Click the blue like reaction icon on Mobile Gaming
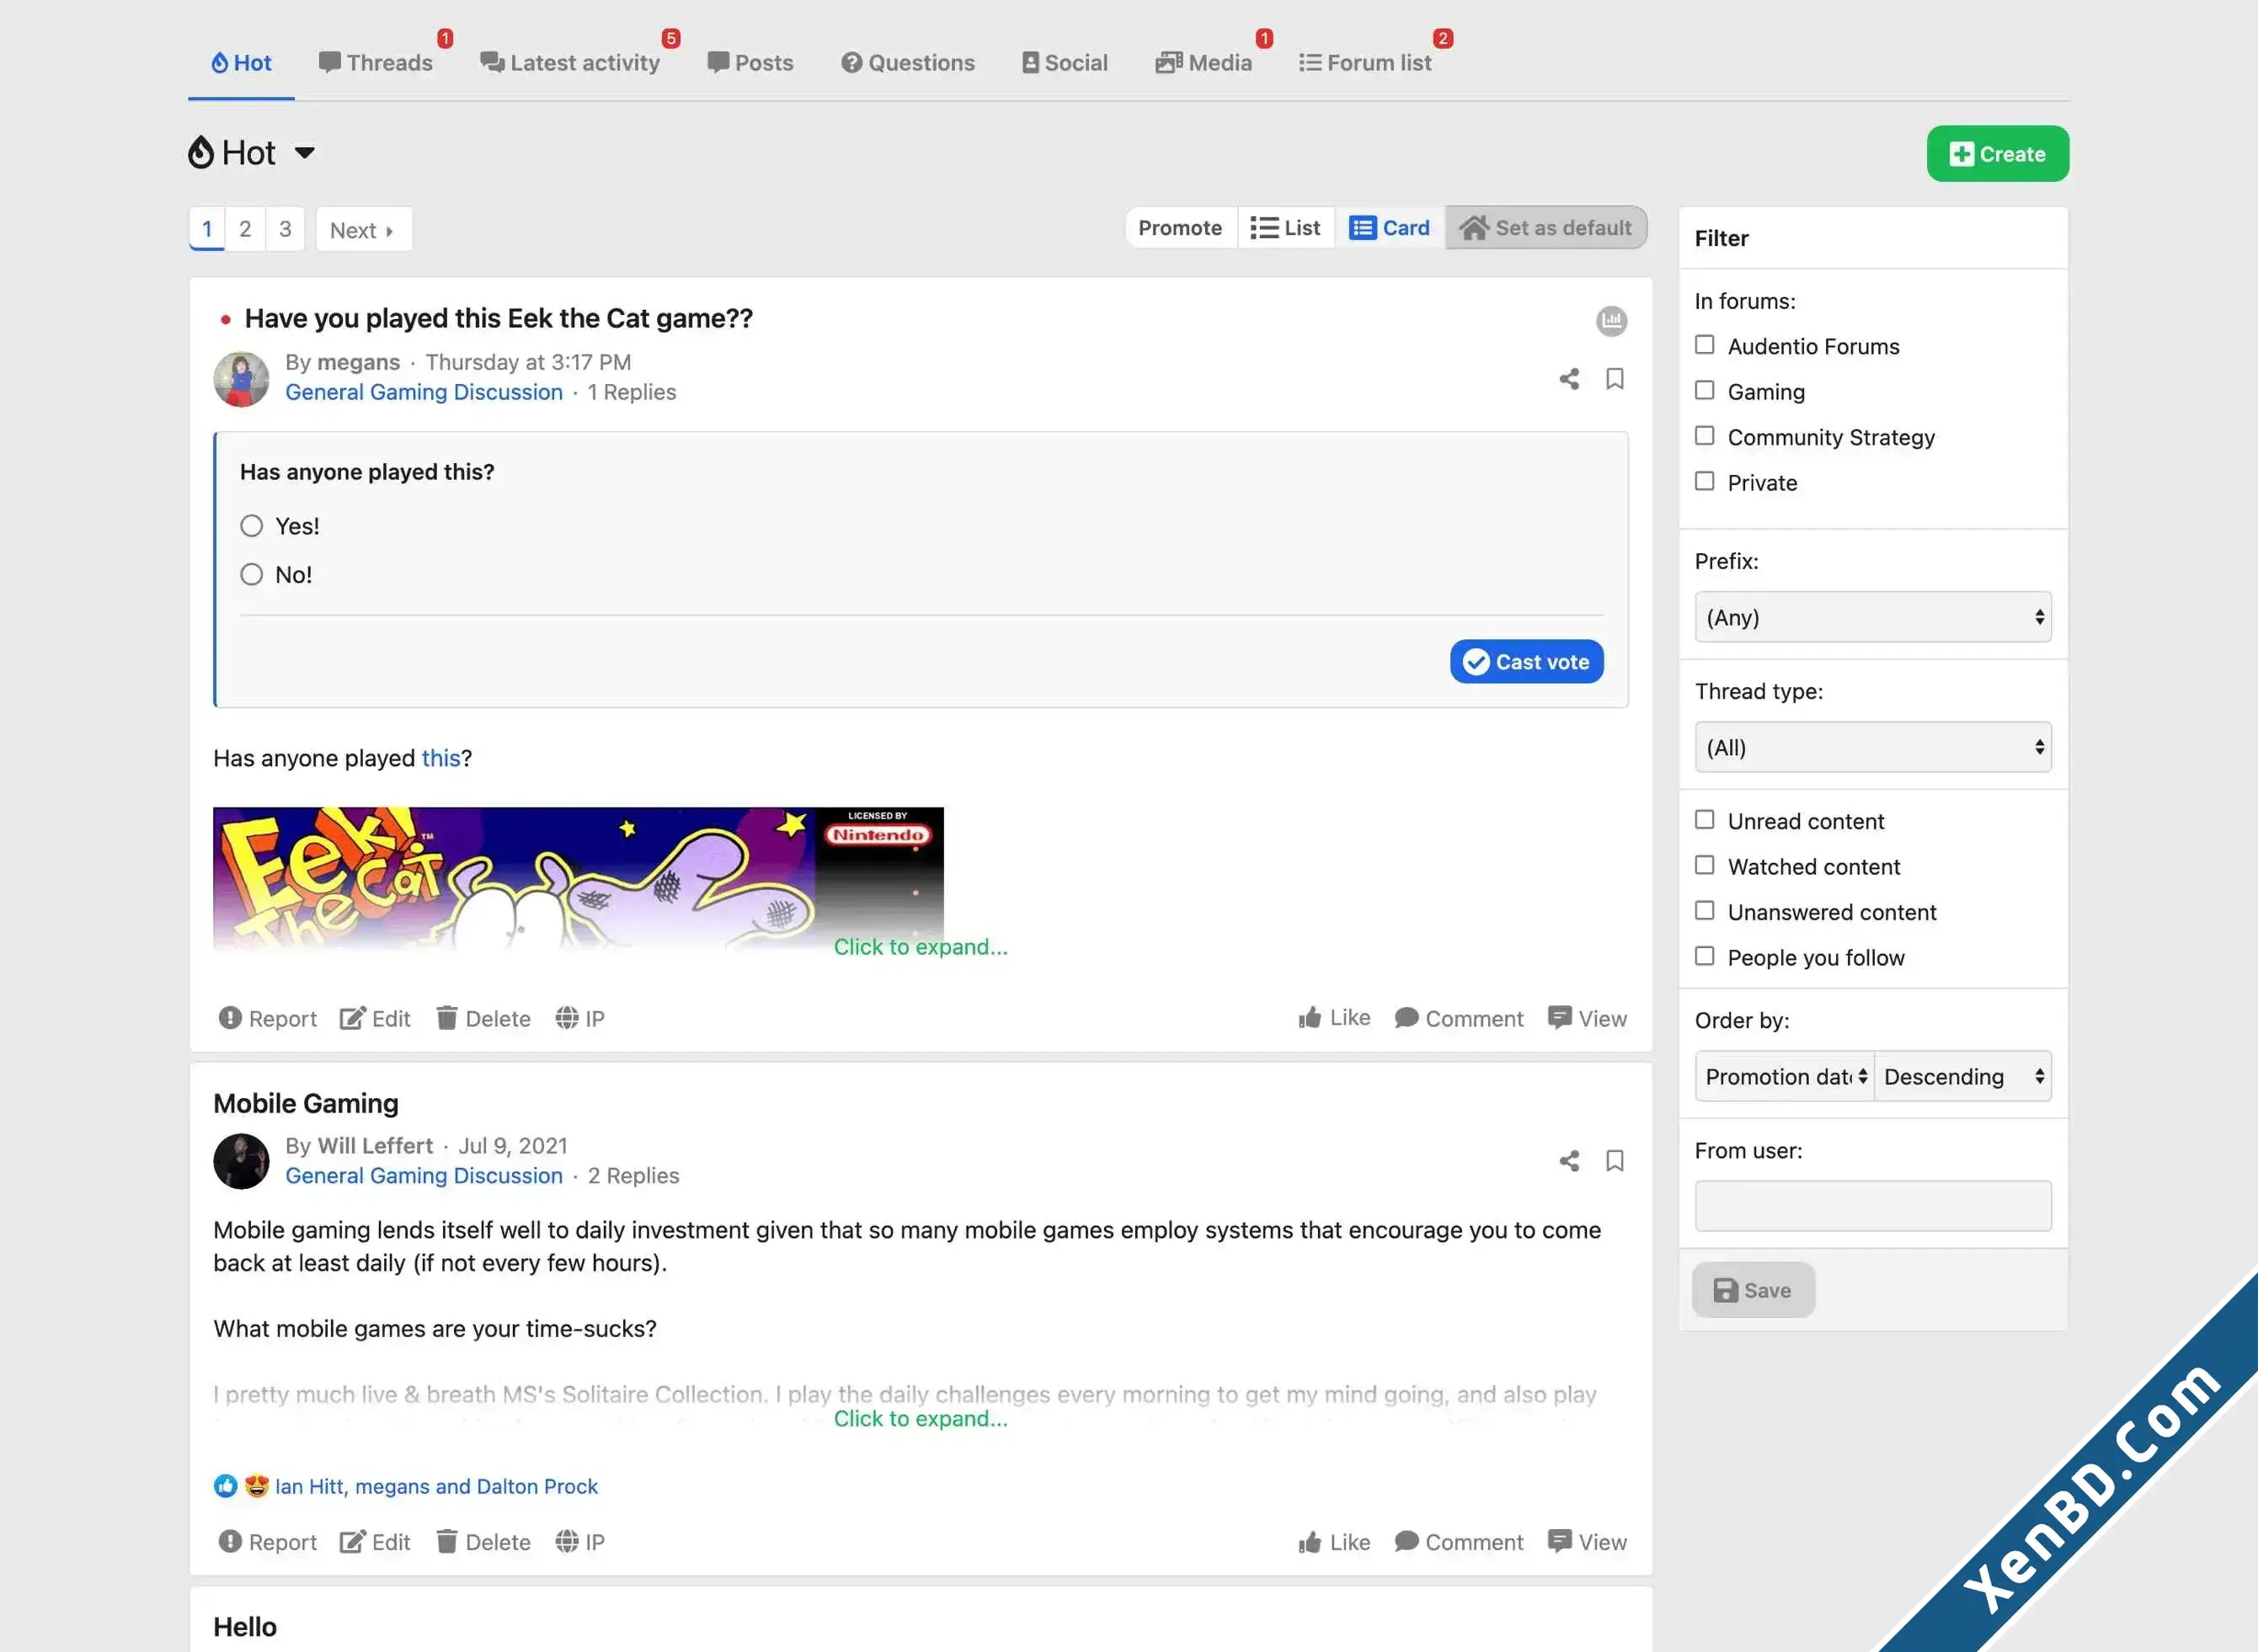 [x=225, y=1486]
